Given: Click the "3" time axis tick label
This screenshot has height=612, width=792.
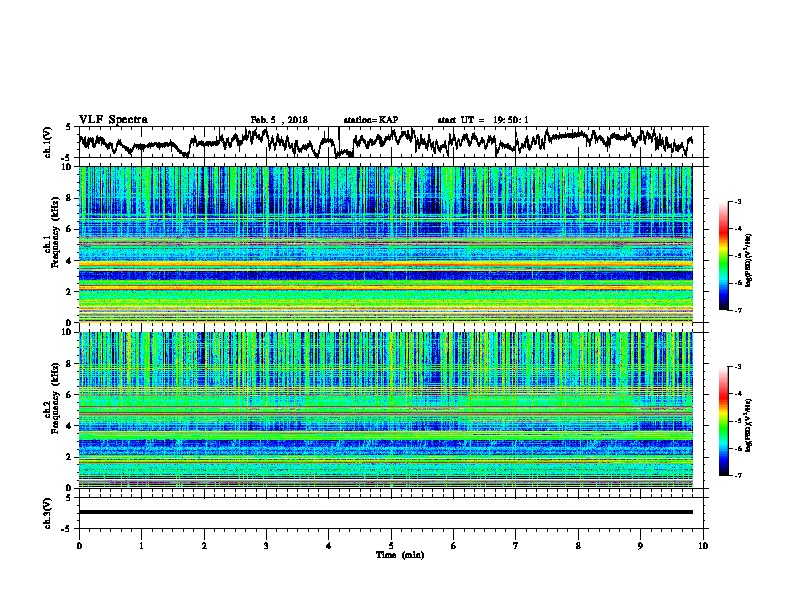Looking at the screenshot, I should [x=266, y=546].
